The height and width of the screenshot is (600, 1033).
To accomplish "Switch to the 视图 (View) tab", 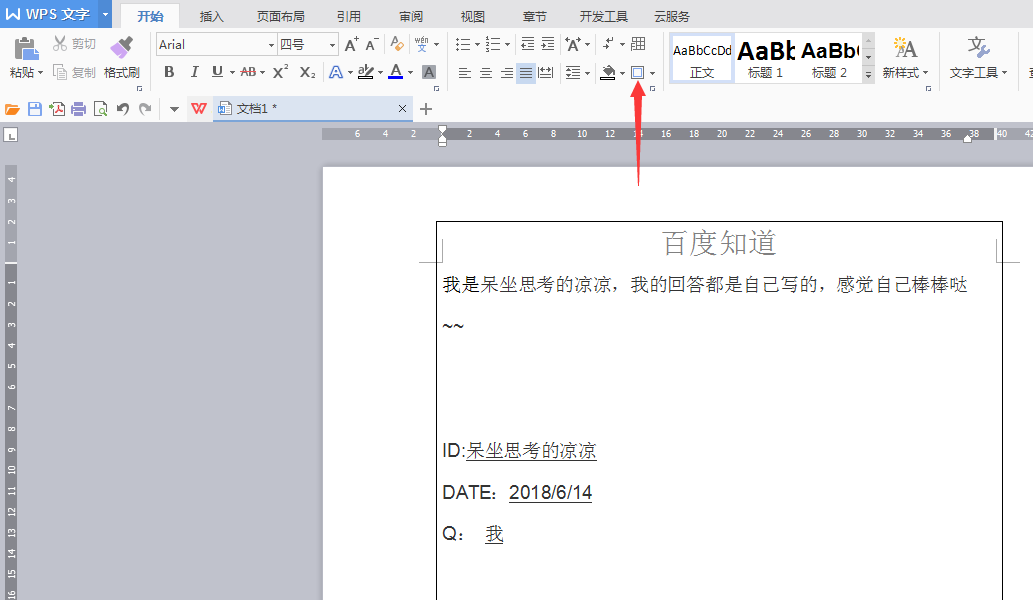I will pyautogui.click(x=472, y=16).
